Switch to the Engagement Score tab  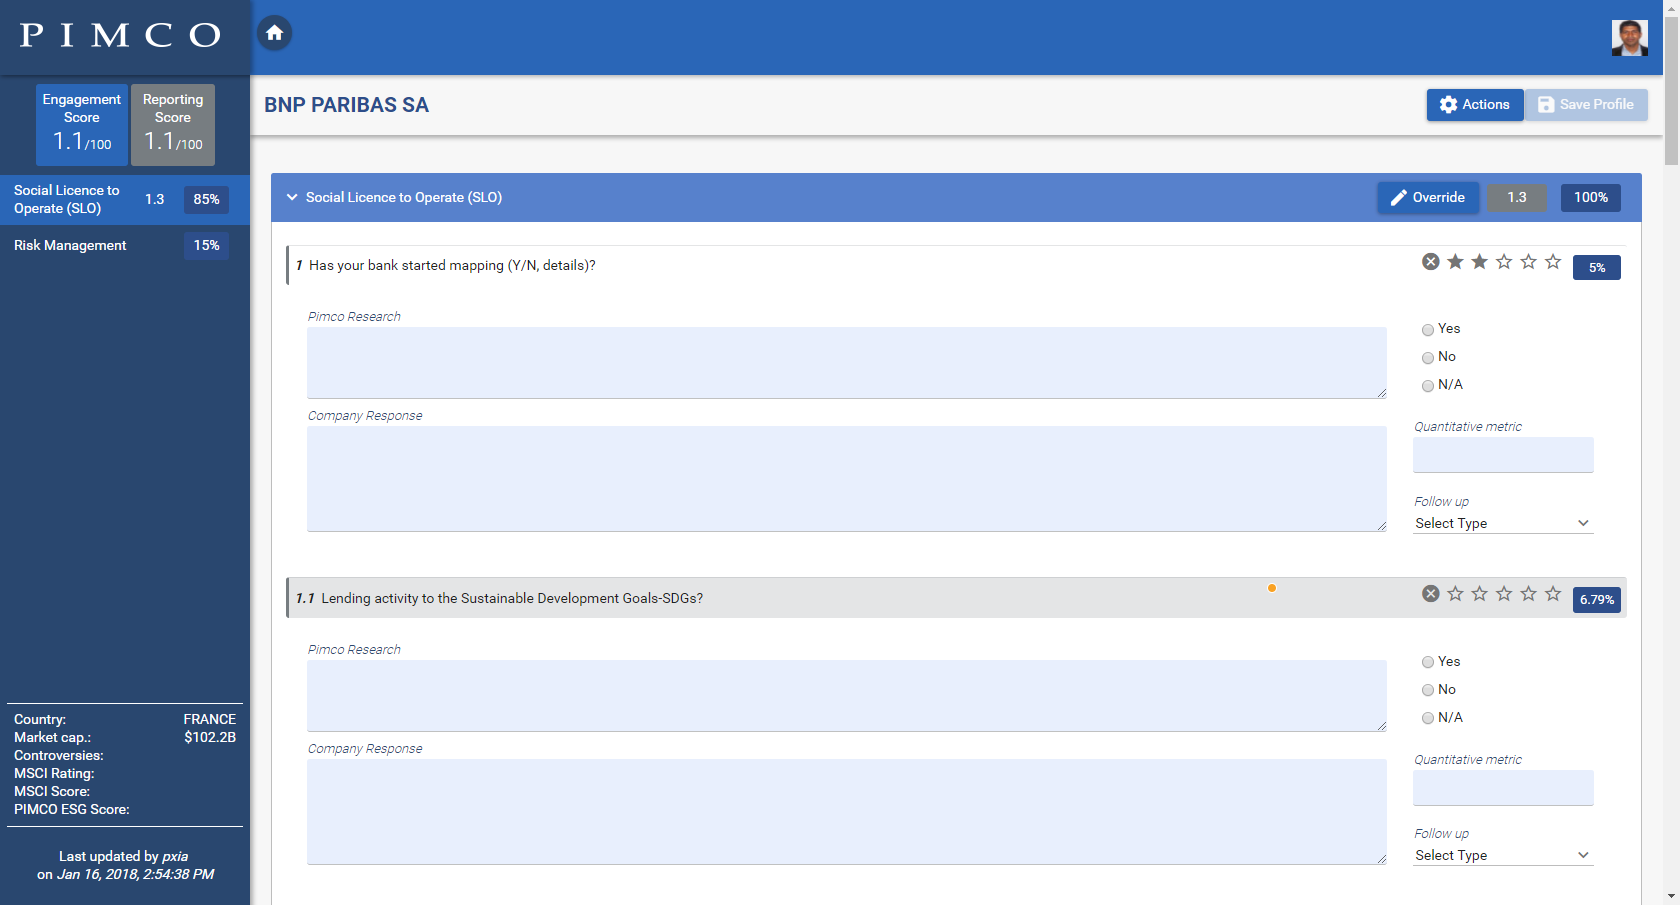(82, 125)
